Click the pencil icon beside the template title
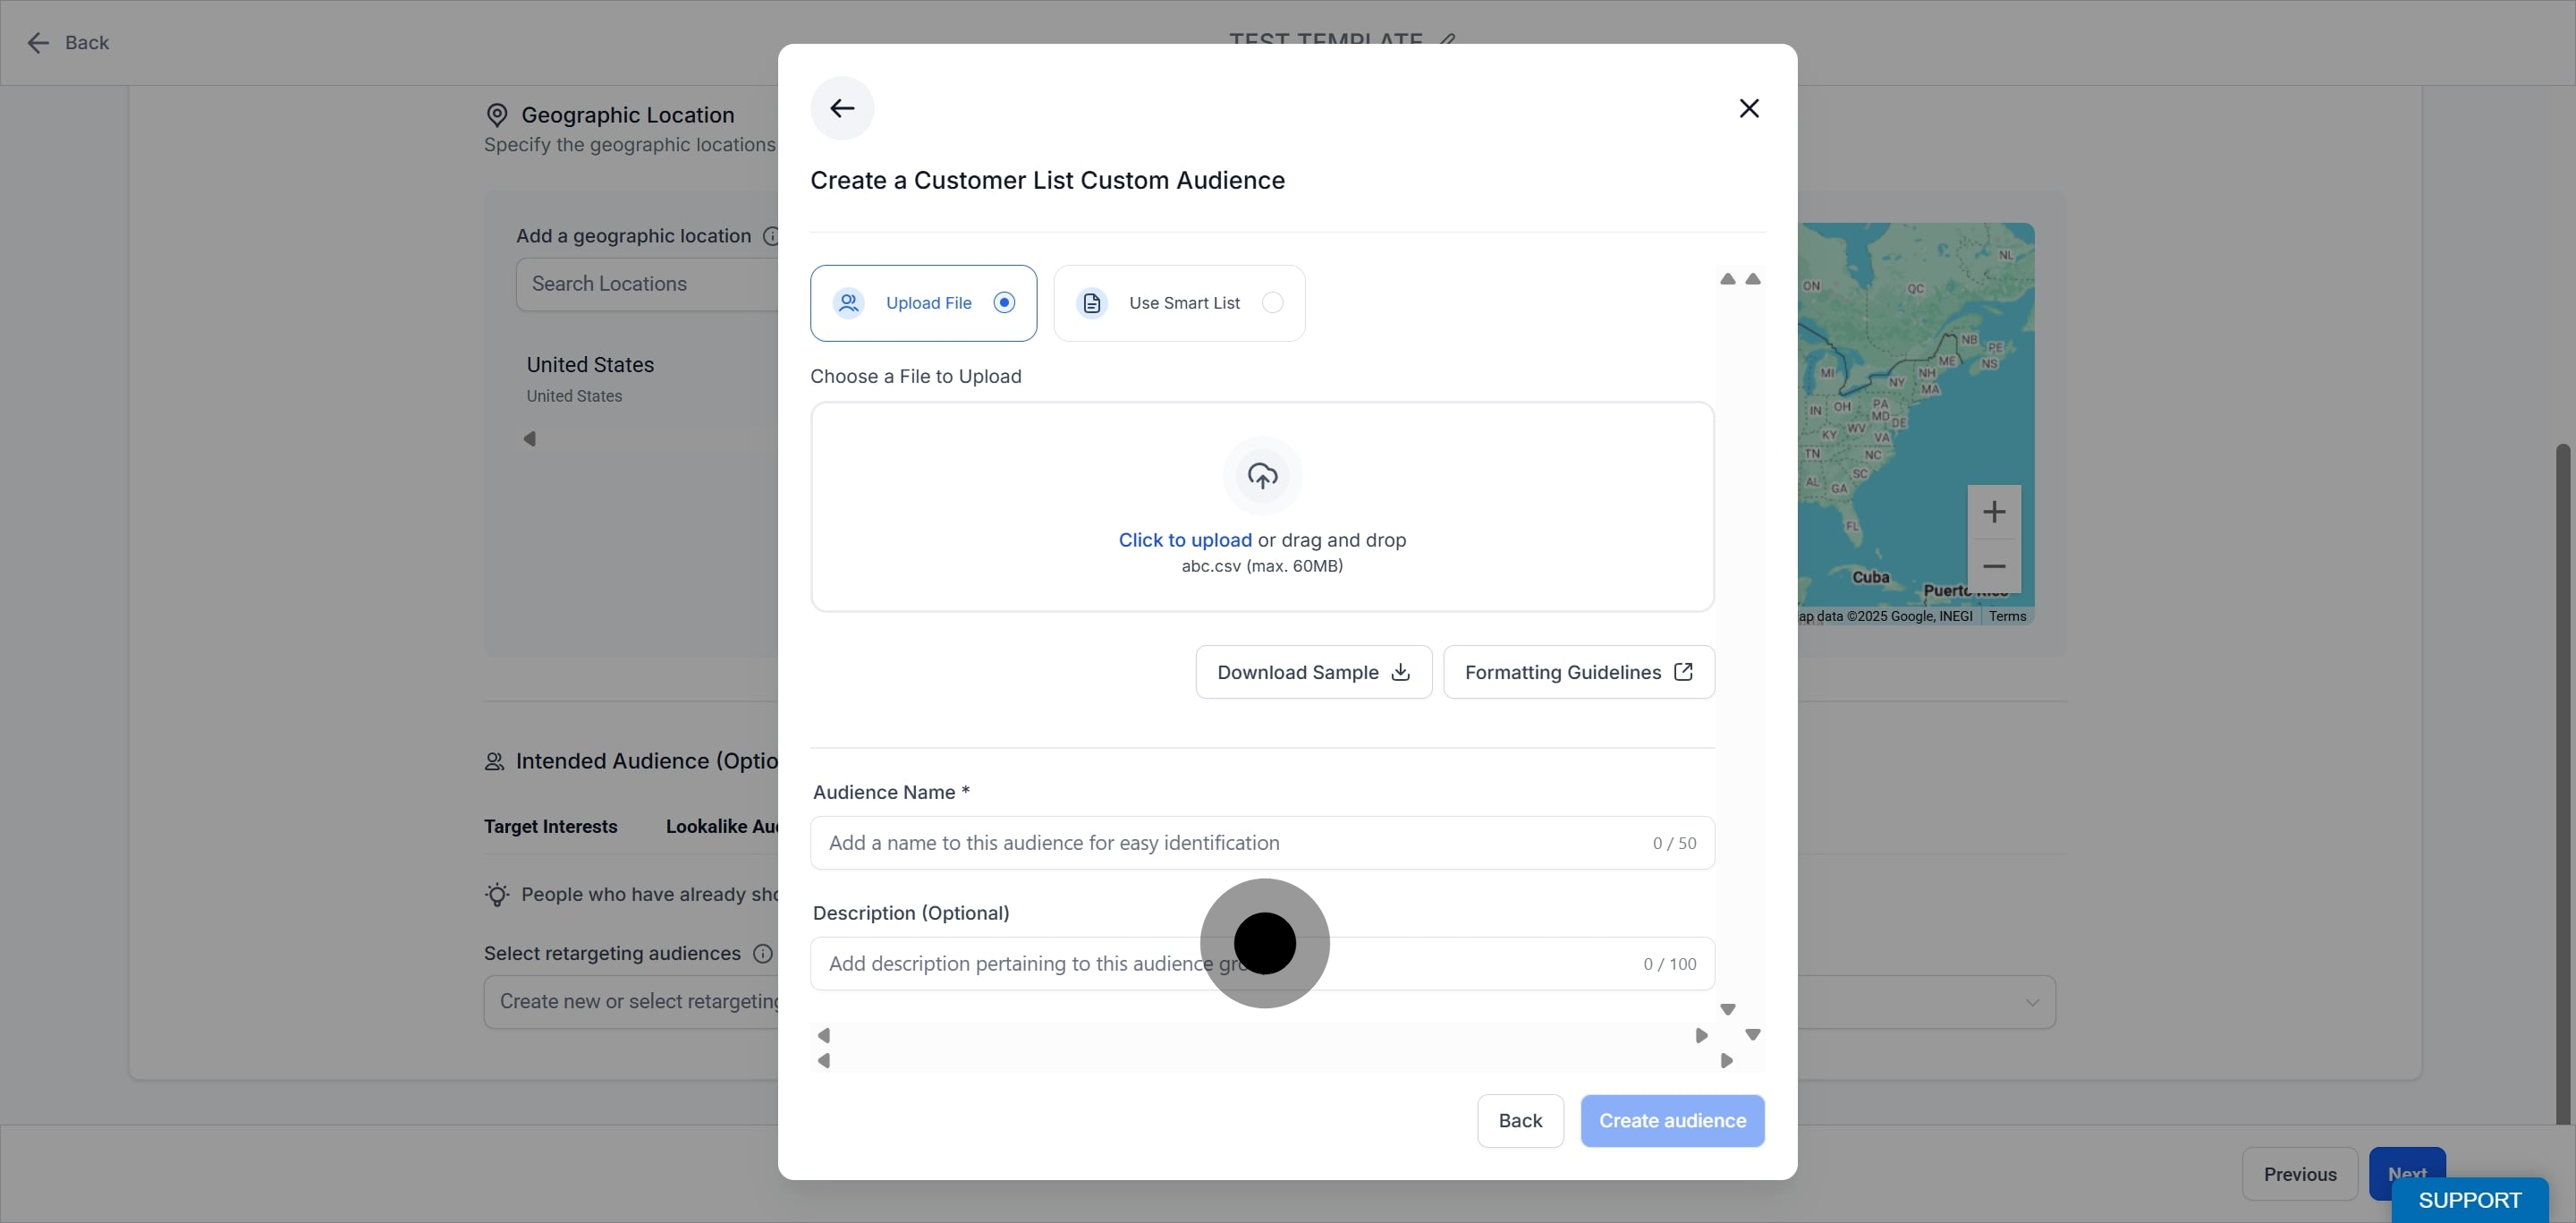The image size is (2576, 1223). click(1447, 41)
